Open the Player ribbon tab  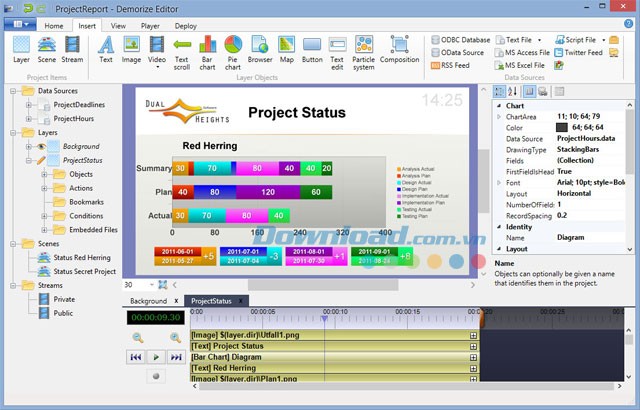coord(150,26)
